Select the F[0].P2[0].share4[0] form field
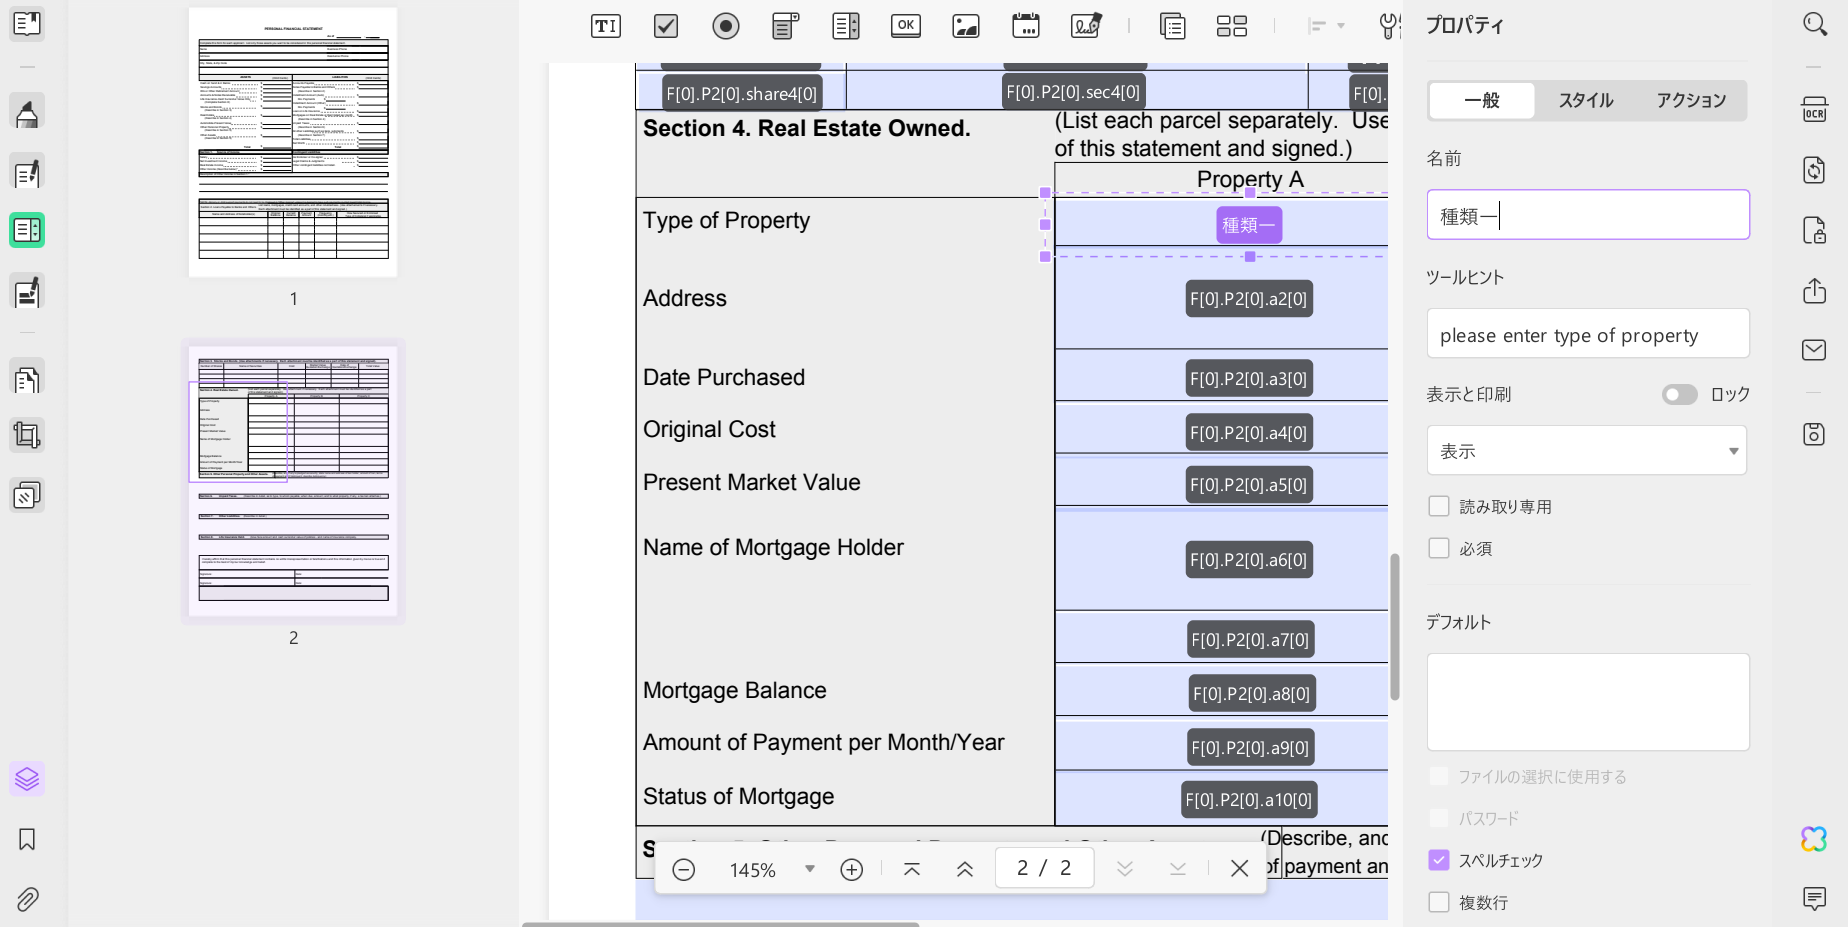The image size is (1848, 927). point(742,93)
